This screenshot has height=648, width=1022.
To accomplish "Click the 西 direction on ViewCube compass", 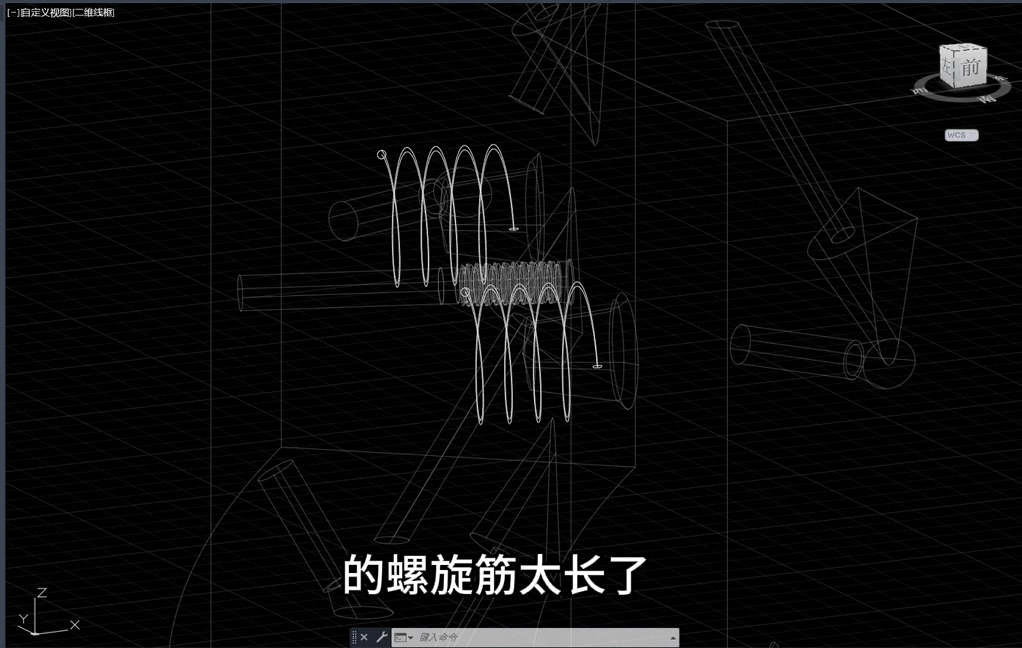I will 920,91.
